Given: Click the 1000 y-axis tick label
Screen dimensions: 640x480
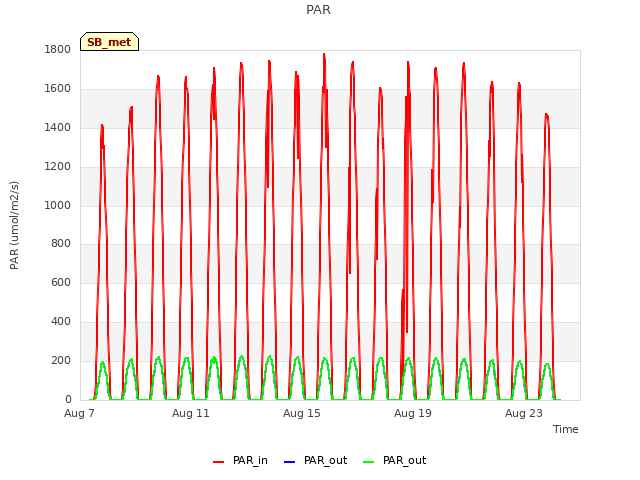Looking at the screenshot, I should (58, 205).
